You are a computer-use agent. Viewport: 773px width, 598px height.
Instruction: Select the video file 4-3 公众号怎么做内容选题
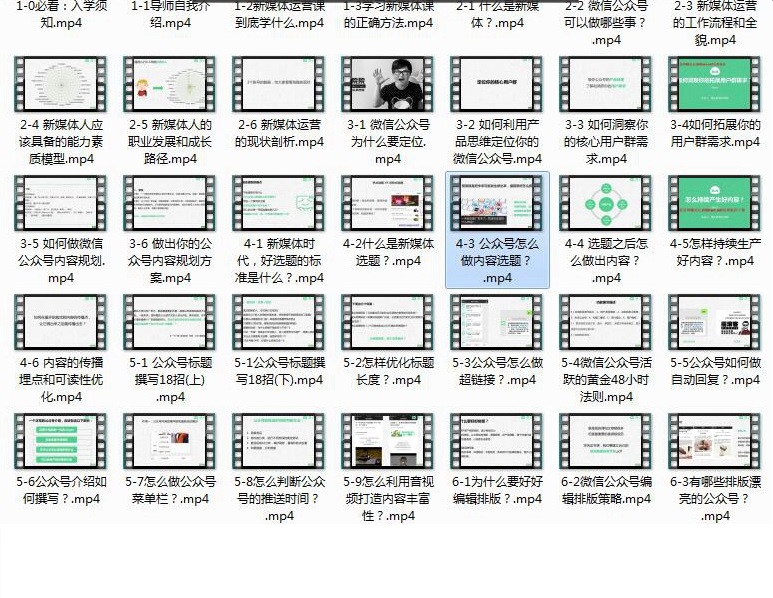[x=497, y=204]
